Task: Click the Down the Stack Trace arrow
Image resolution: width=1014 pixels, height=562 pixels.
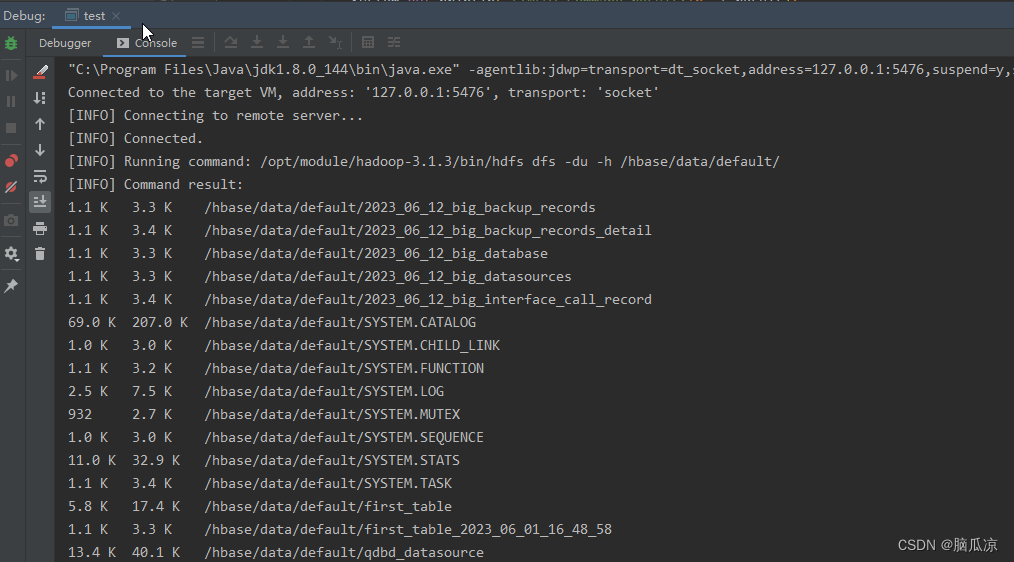Action: tap(40, 150)
